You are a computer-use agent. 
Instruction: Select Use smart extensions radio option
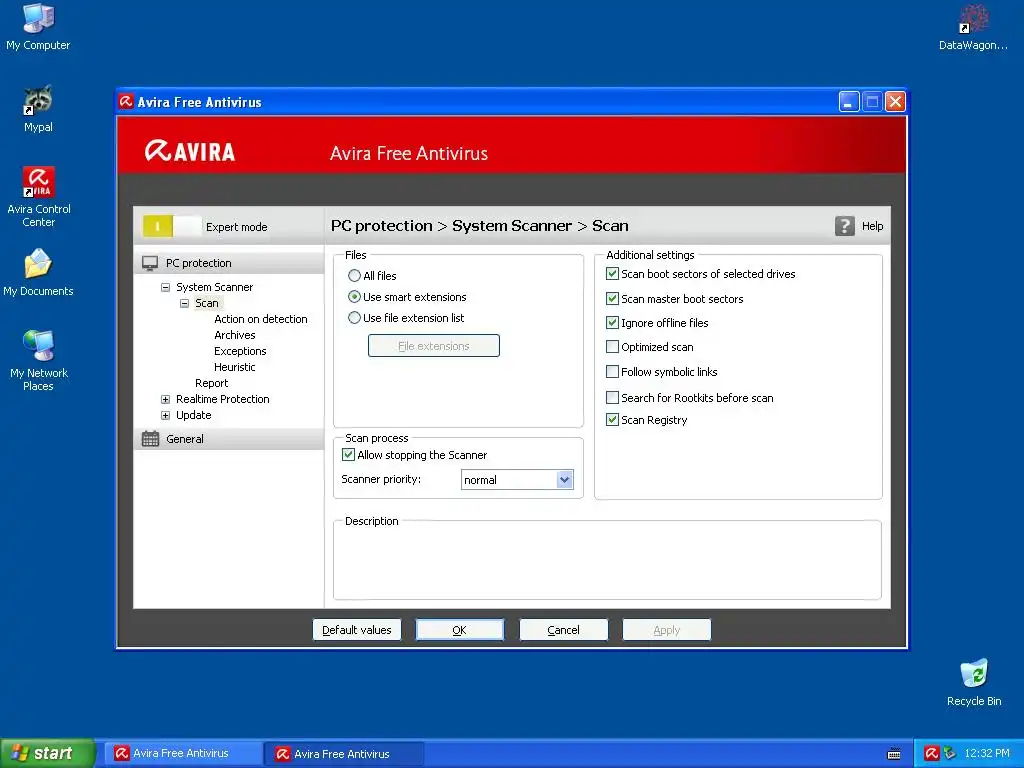coord(354,296)
